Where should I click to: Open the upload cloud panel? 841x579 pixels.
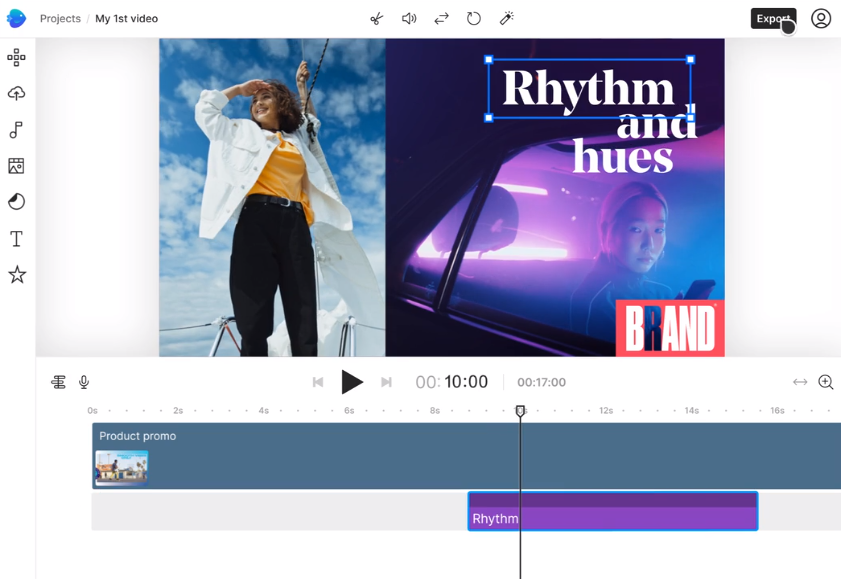(x=16, y=93)
